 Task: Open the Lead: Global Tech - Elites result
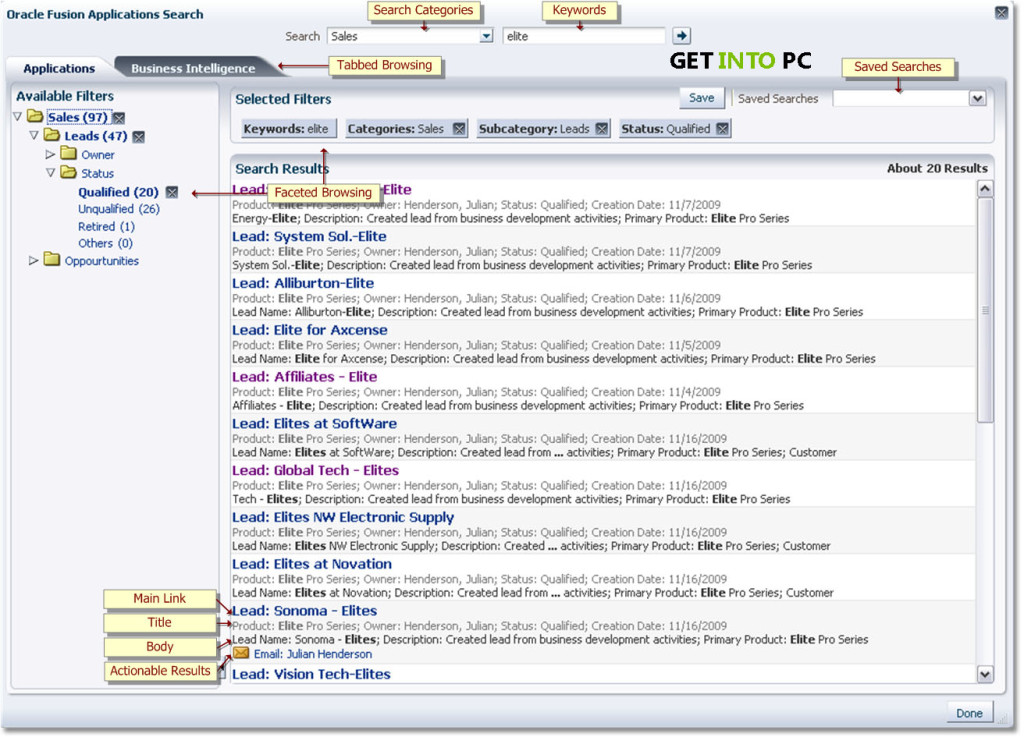click(315, 471)
